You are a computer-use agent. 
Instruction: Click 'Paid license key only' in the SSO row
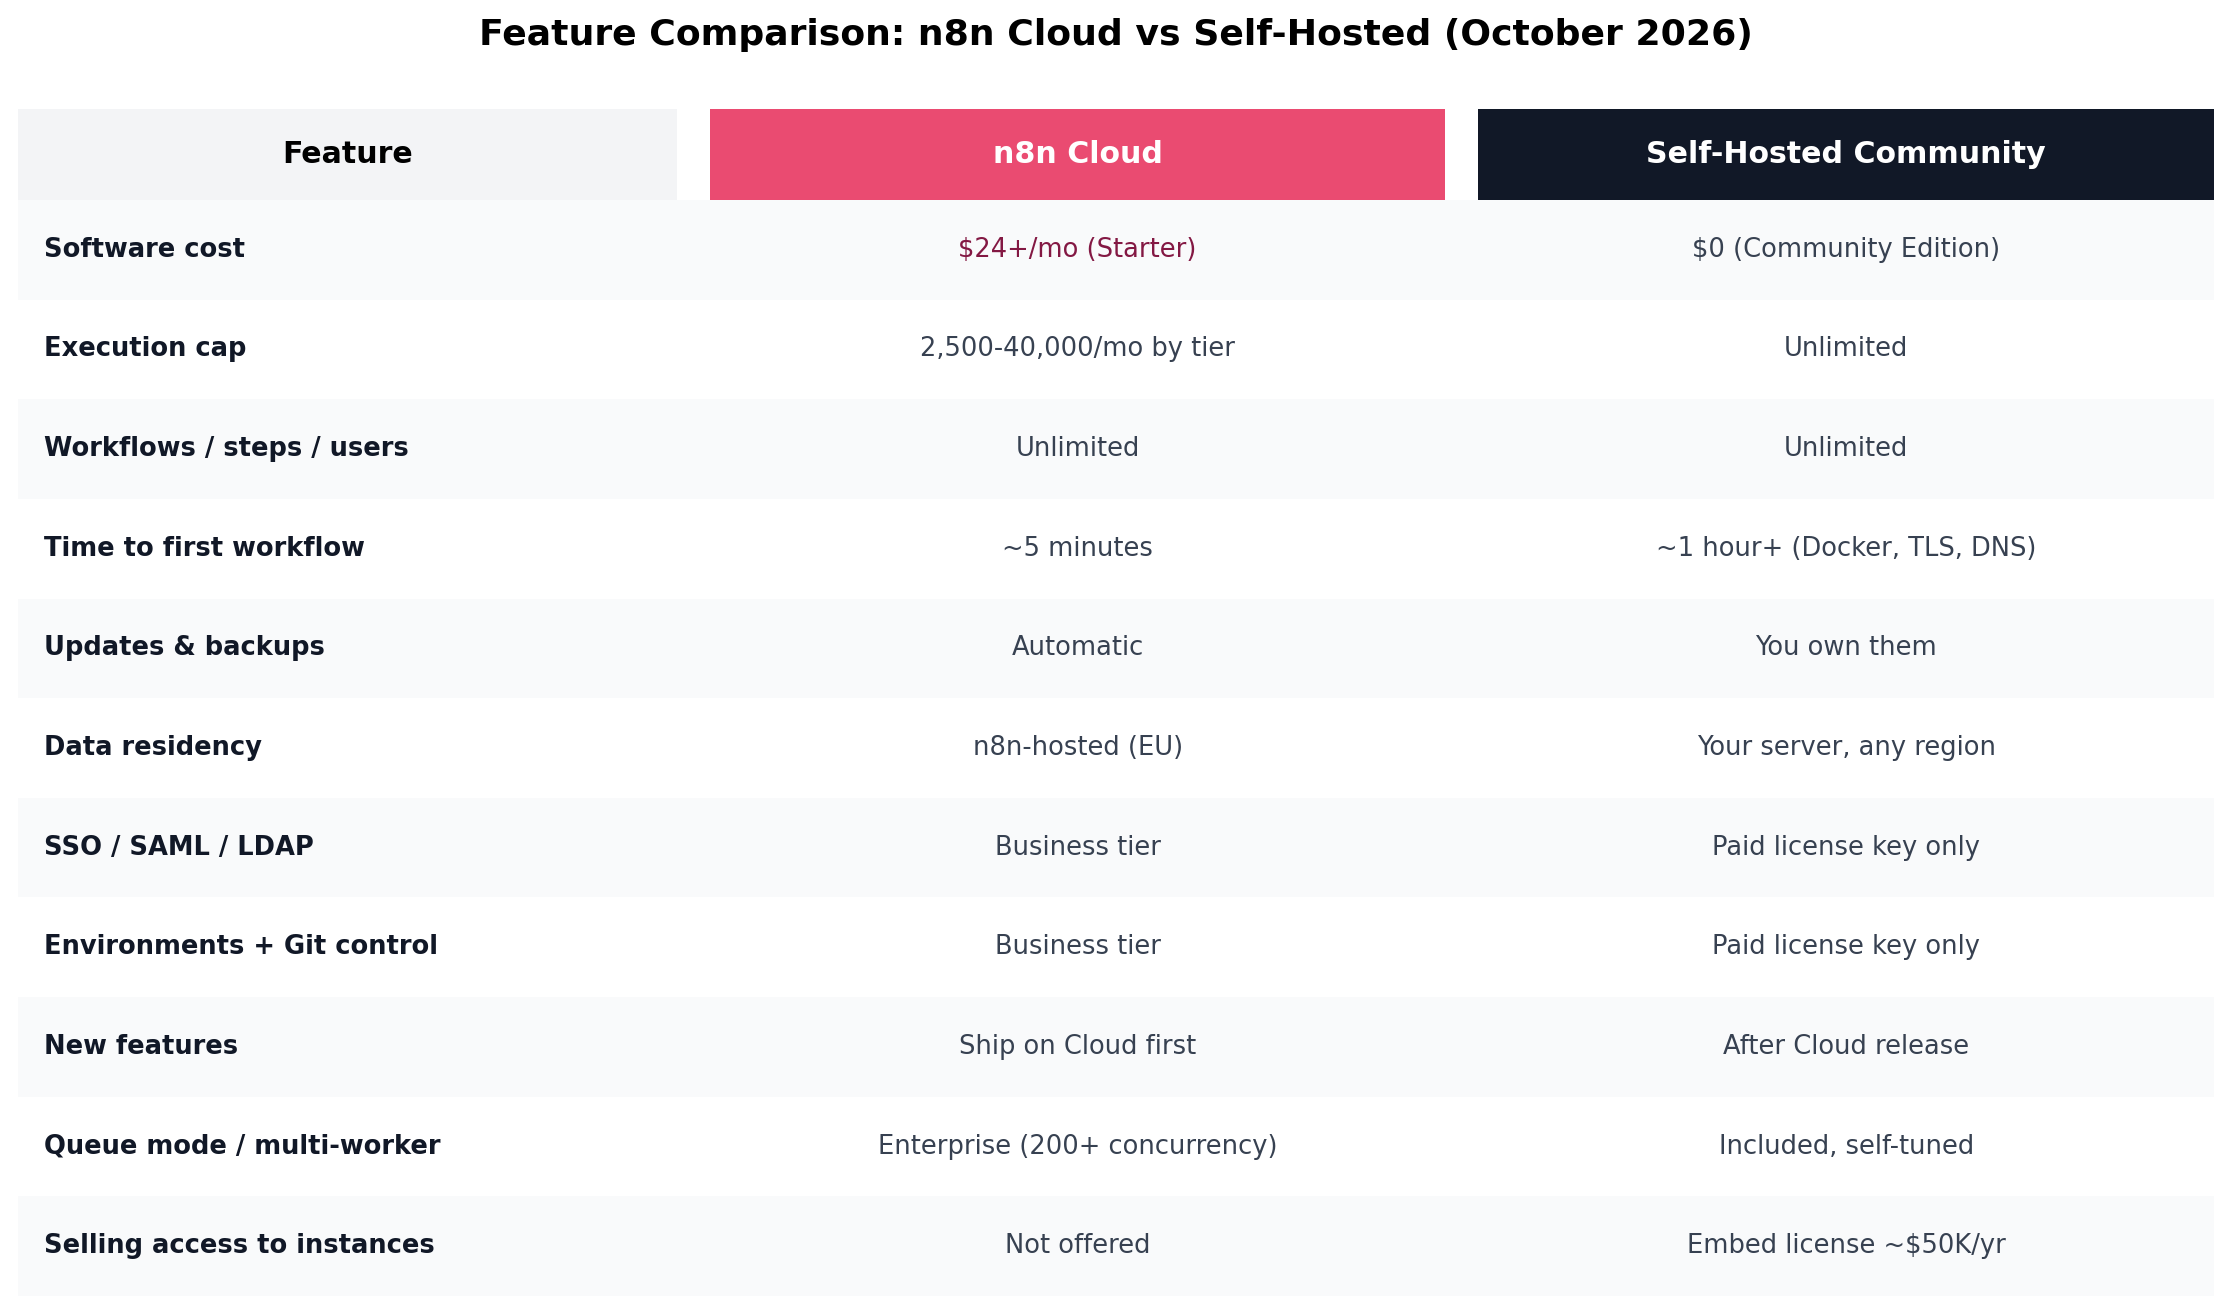[1845, 847]
